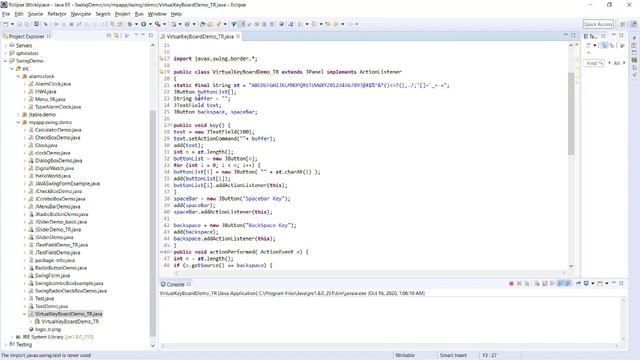640x360 pixels.
Task: Click Writable status bar entry
Action: point(405,356)
